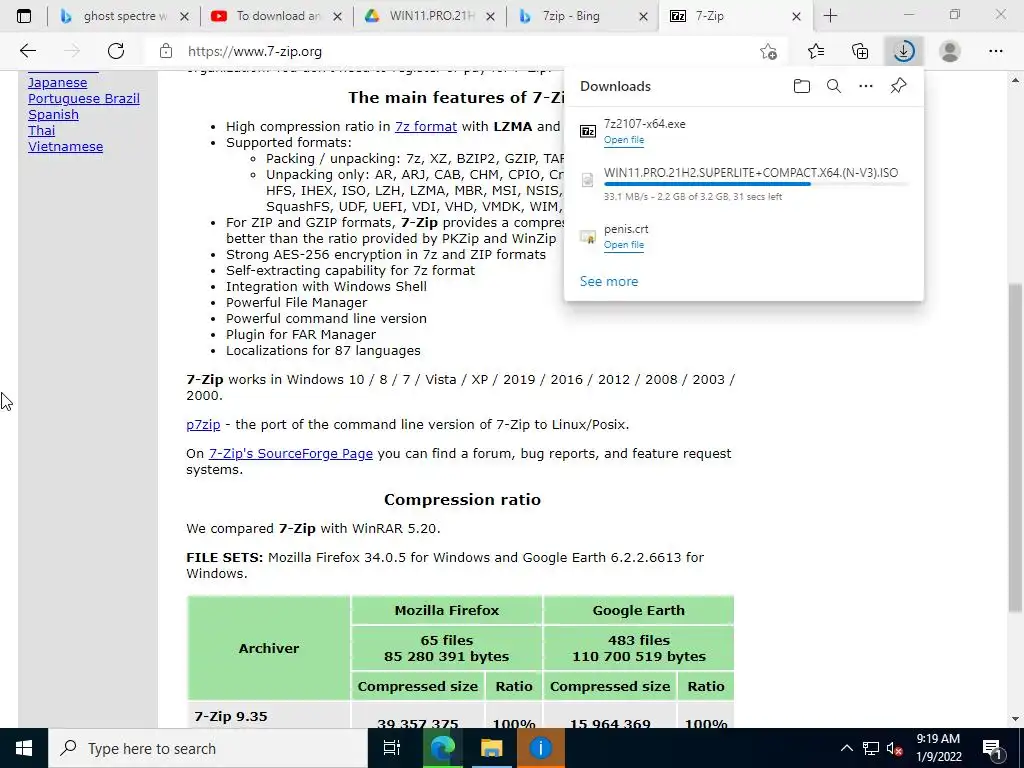Screen dimensions: 1024x768
Task: Click the muted volume tray icon
Action: 895,748
